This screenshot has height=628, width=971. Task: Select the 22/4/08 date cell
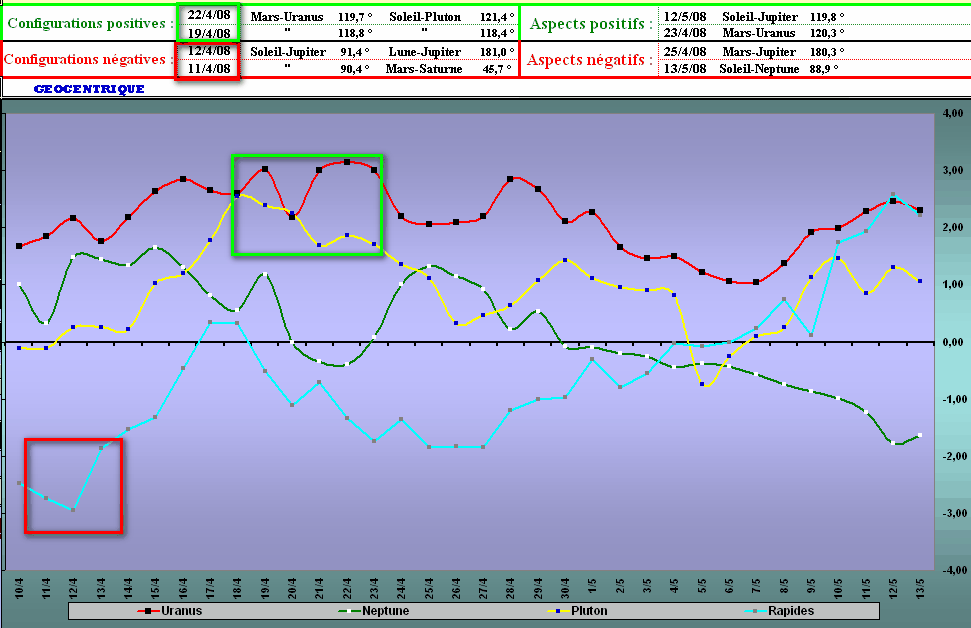coord(209,15)
